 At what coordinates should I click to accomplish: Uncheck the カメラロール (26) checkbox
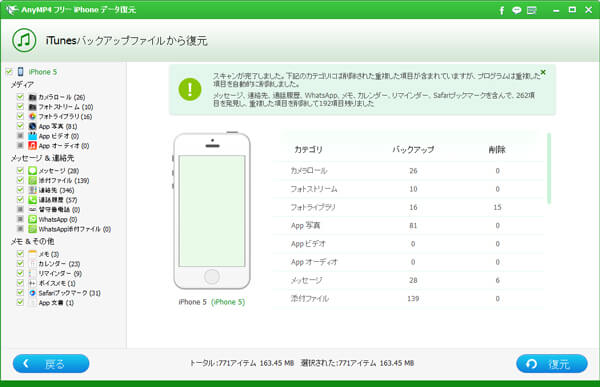click(20, 97)
